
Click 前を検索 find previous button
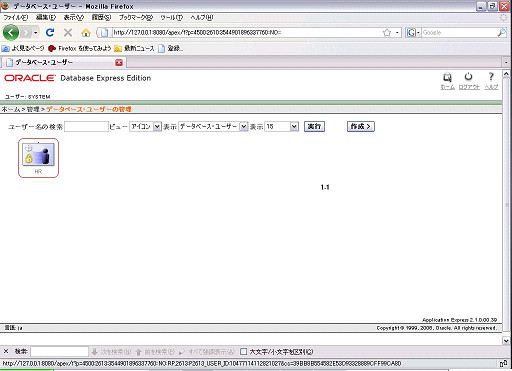point(155,352)
